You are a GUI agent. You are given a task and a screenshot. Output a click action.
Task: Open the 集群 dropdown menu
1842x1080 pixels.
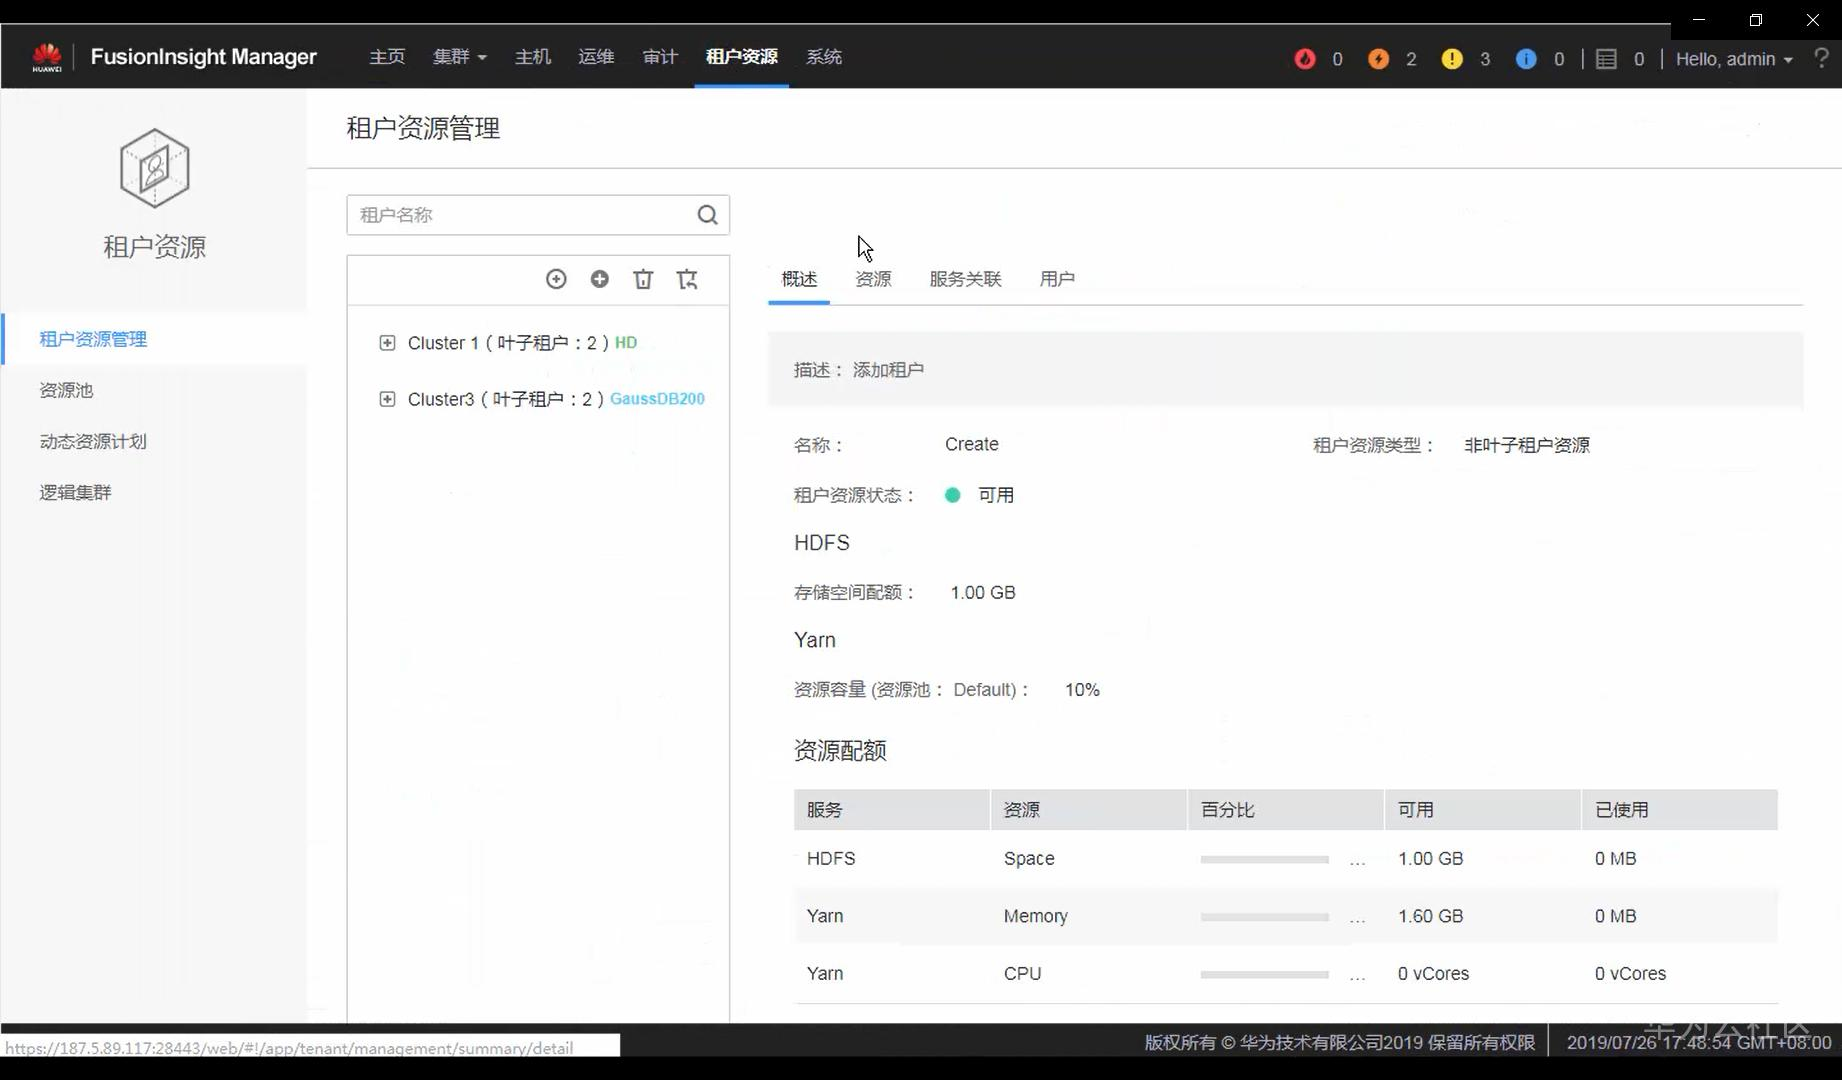click(x=460, y=57)
